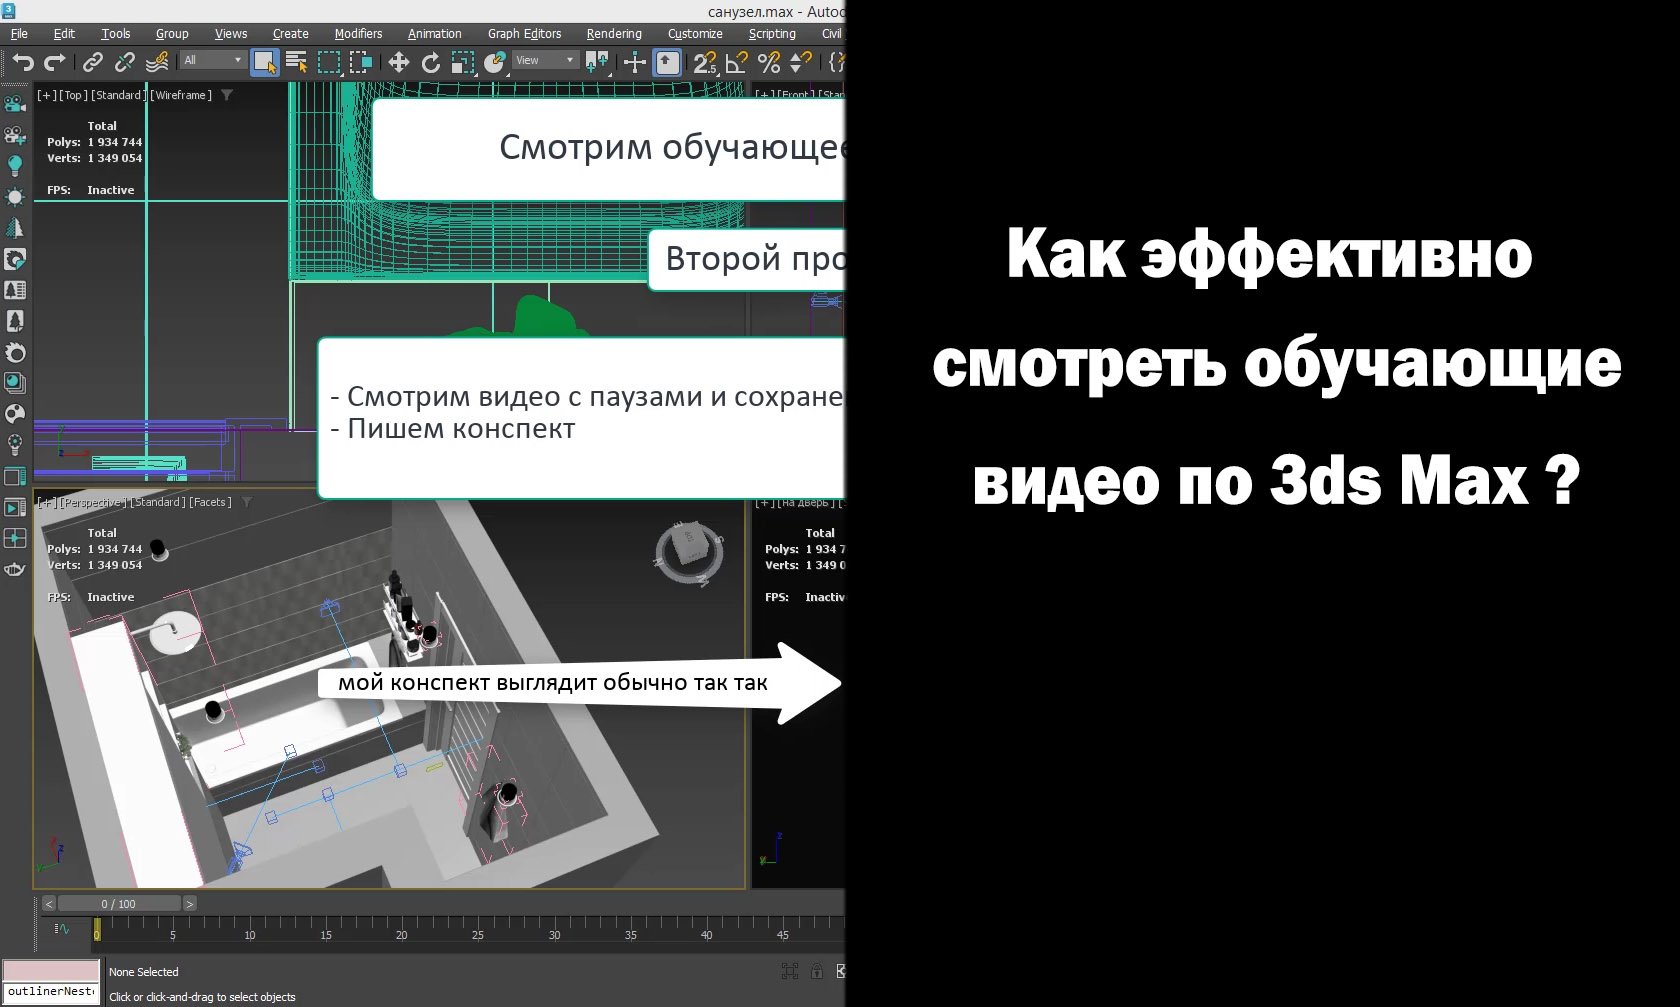1680x1007 pixels.
Task: Toggle the 2.5D Snaps button
Action: coord(705,63)
